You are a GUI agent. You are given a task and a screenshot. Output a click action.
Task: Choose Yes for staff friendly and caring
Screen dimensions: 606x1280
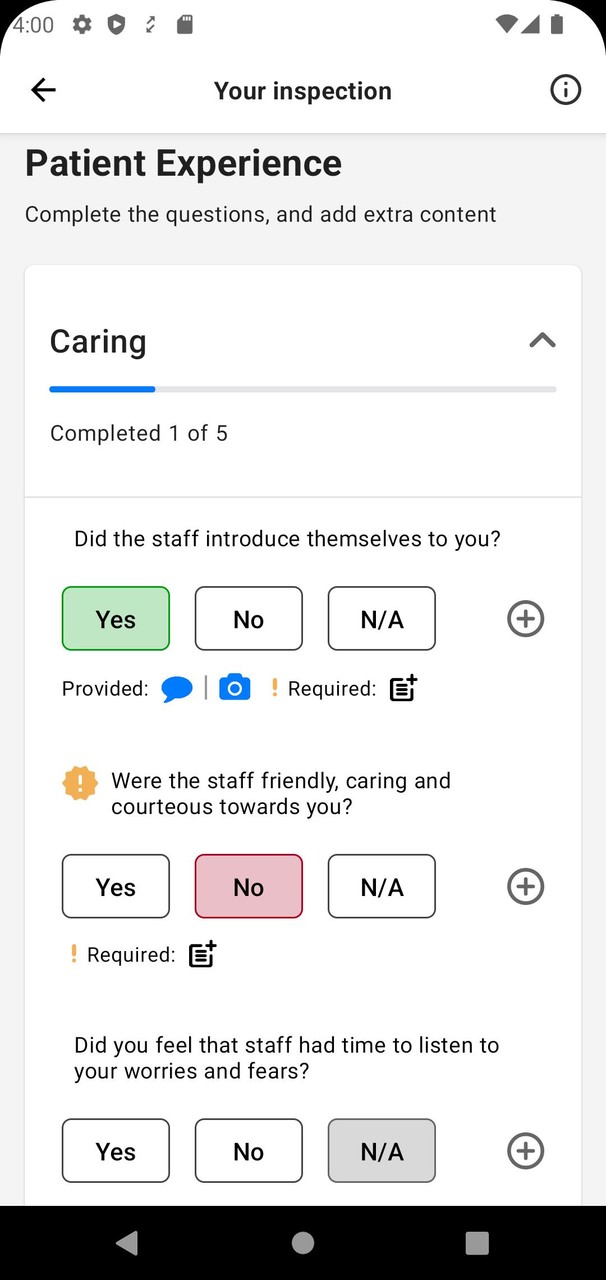click(116, 886)
